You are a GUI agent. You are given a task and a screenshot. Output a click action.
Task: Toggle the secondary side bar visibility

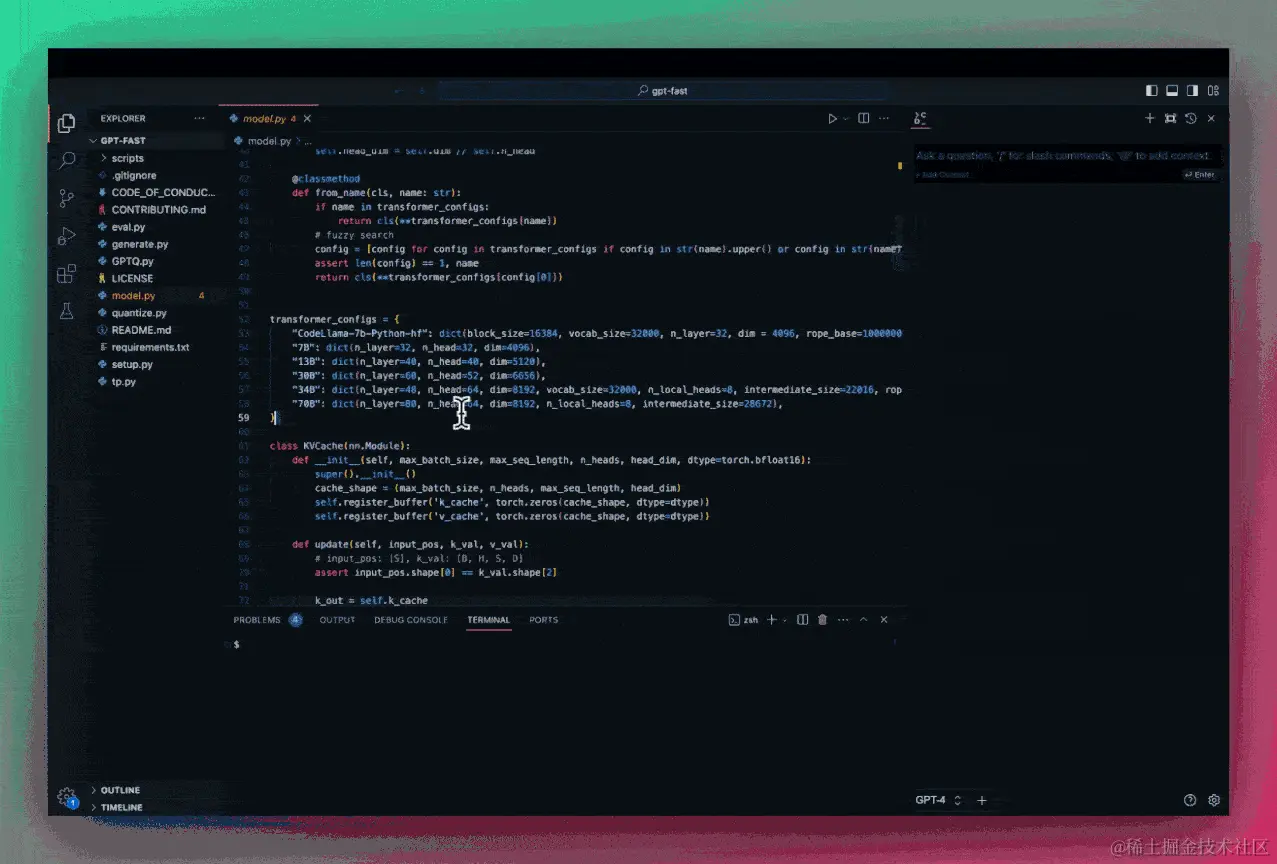1192,90
